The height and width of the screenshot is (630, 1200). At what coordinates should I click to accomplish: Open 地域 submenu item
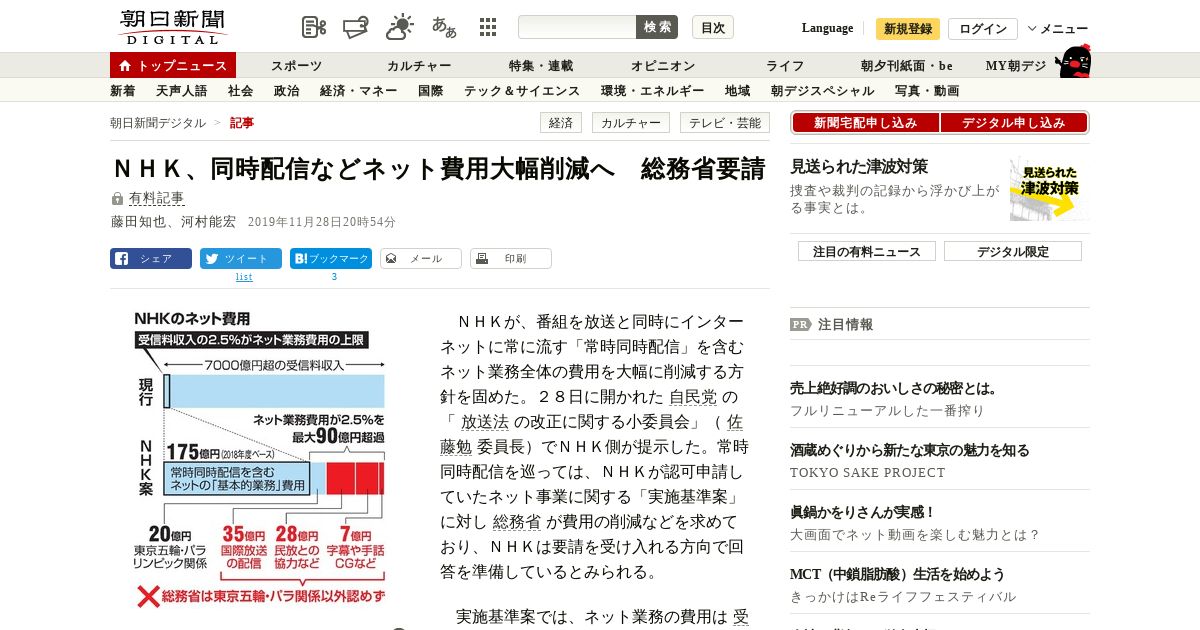click(737, 91)
